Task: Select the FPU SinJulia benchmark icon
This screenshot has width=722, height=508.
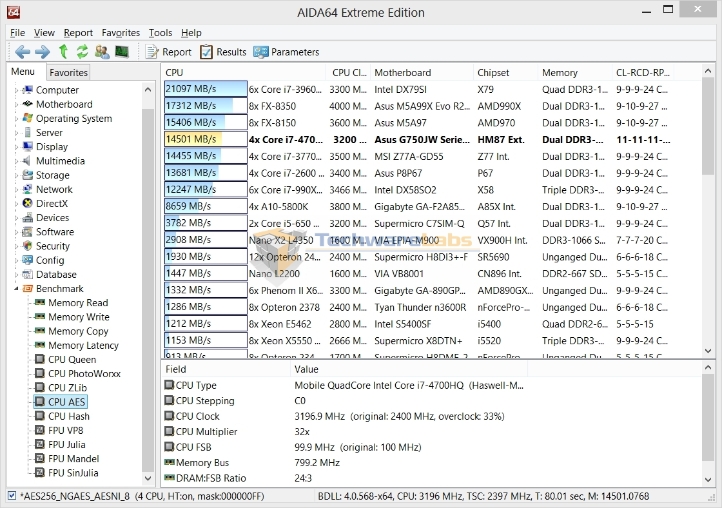Action: tap(40, 473)
